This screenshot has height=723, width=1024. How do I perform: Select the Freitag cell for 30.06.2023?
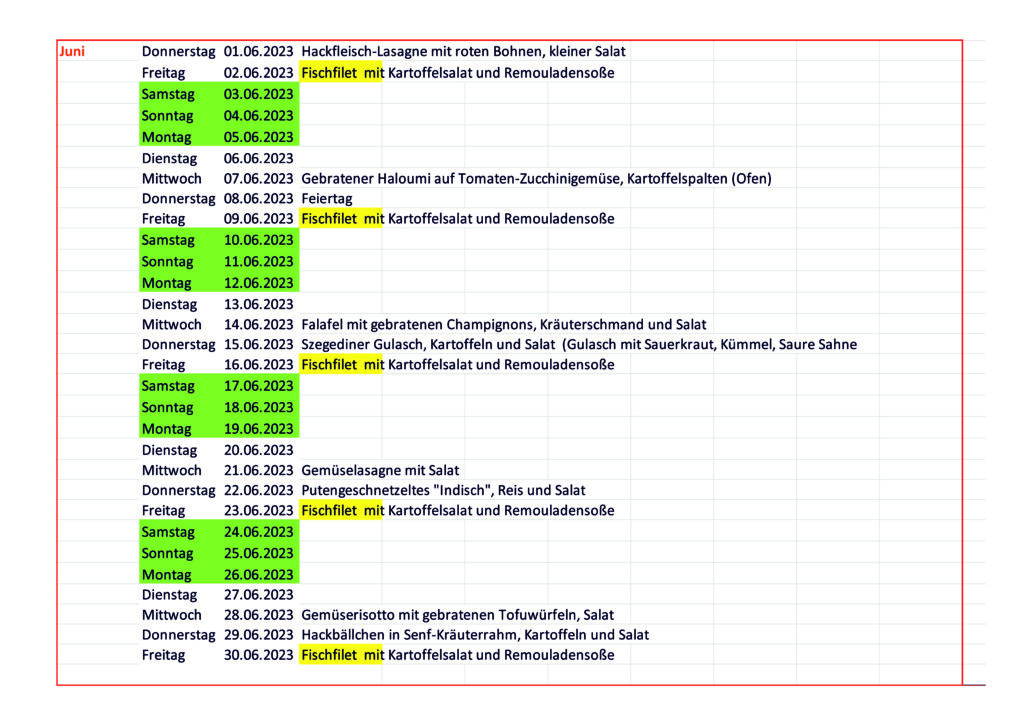(x=163, y=655)
